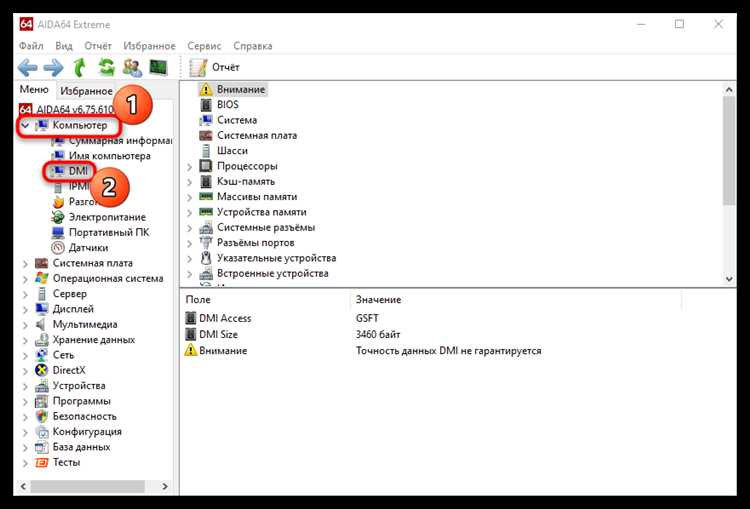Screen dimensions: 750x509
Task: Click the База данных category icon
Action: tap(42, 447)
